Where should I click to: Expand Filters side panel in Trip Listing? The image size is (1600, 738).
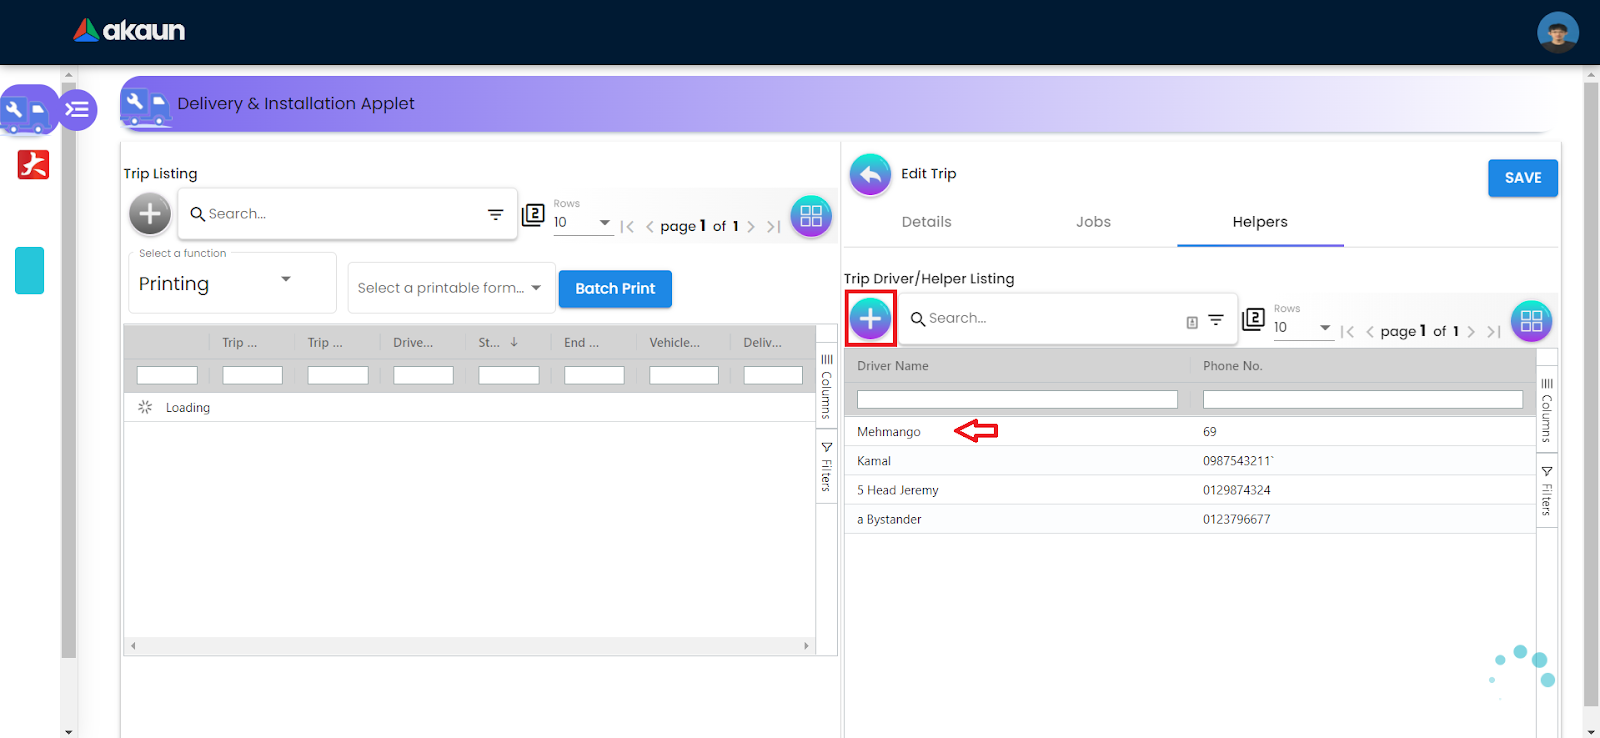[x=827, y=466]
